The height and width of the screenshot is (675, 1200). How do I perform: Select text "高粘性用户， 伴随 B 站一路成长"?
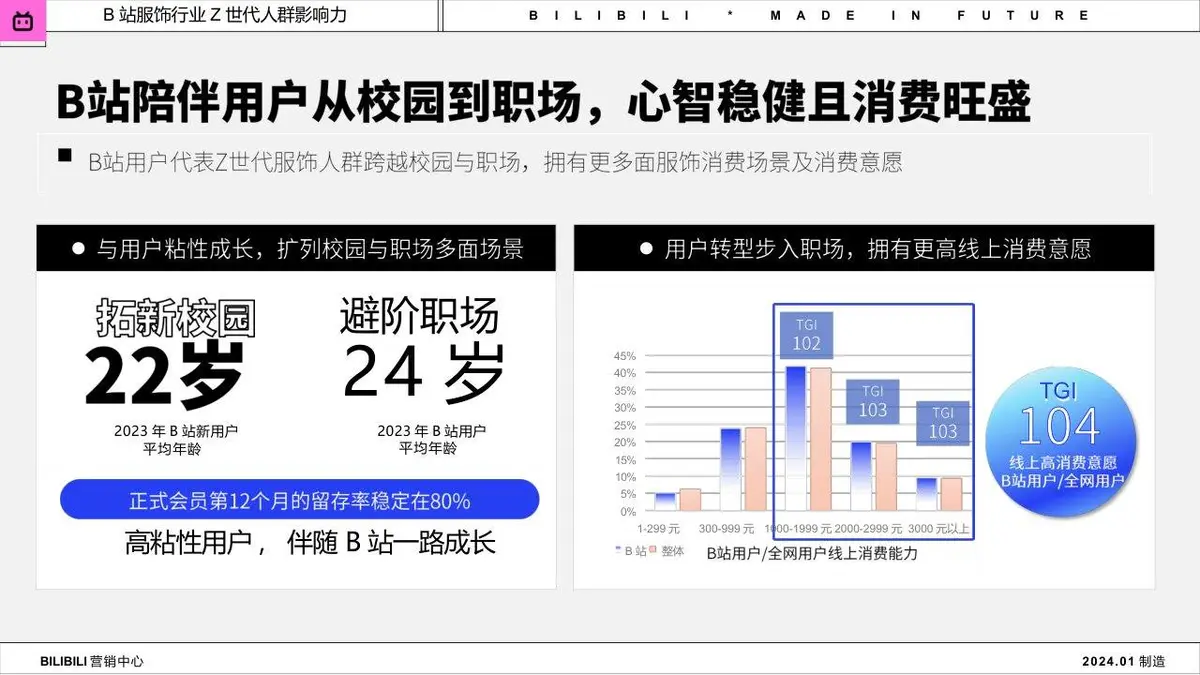[x=310, y=543]
